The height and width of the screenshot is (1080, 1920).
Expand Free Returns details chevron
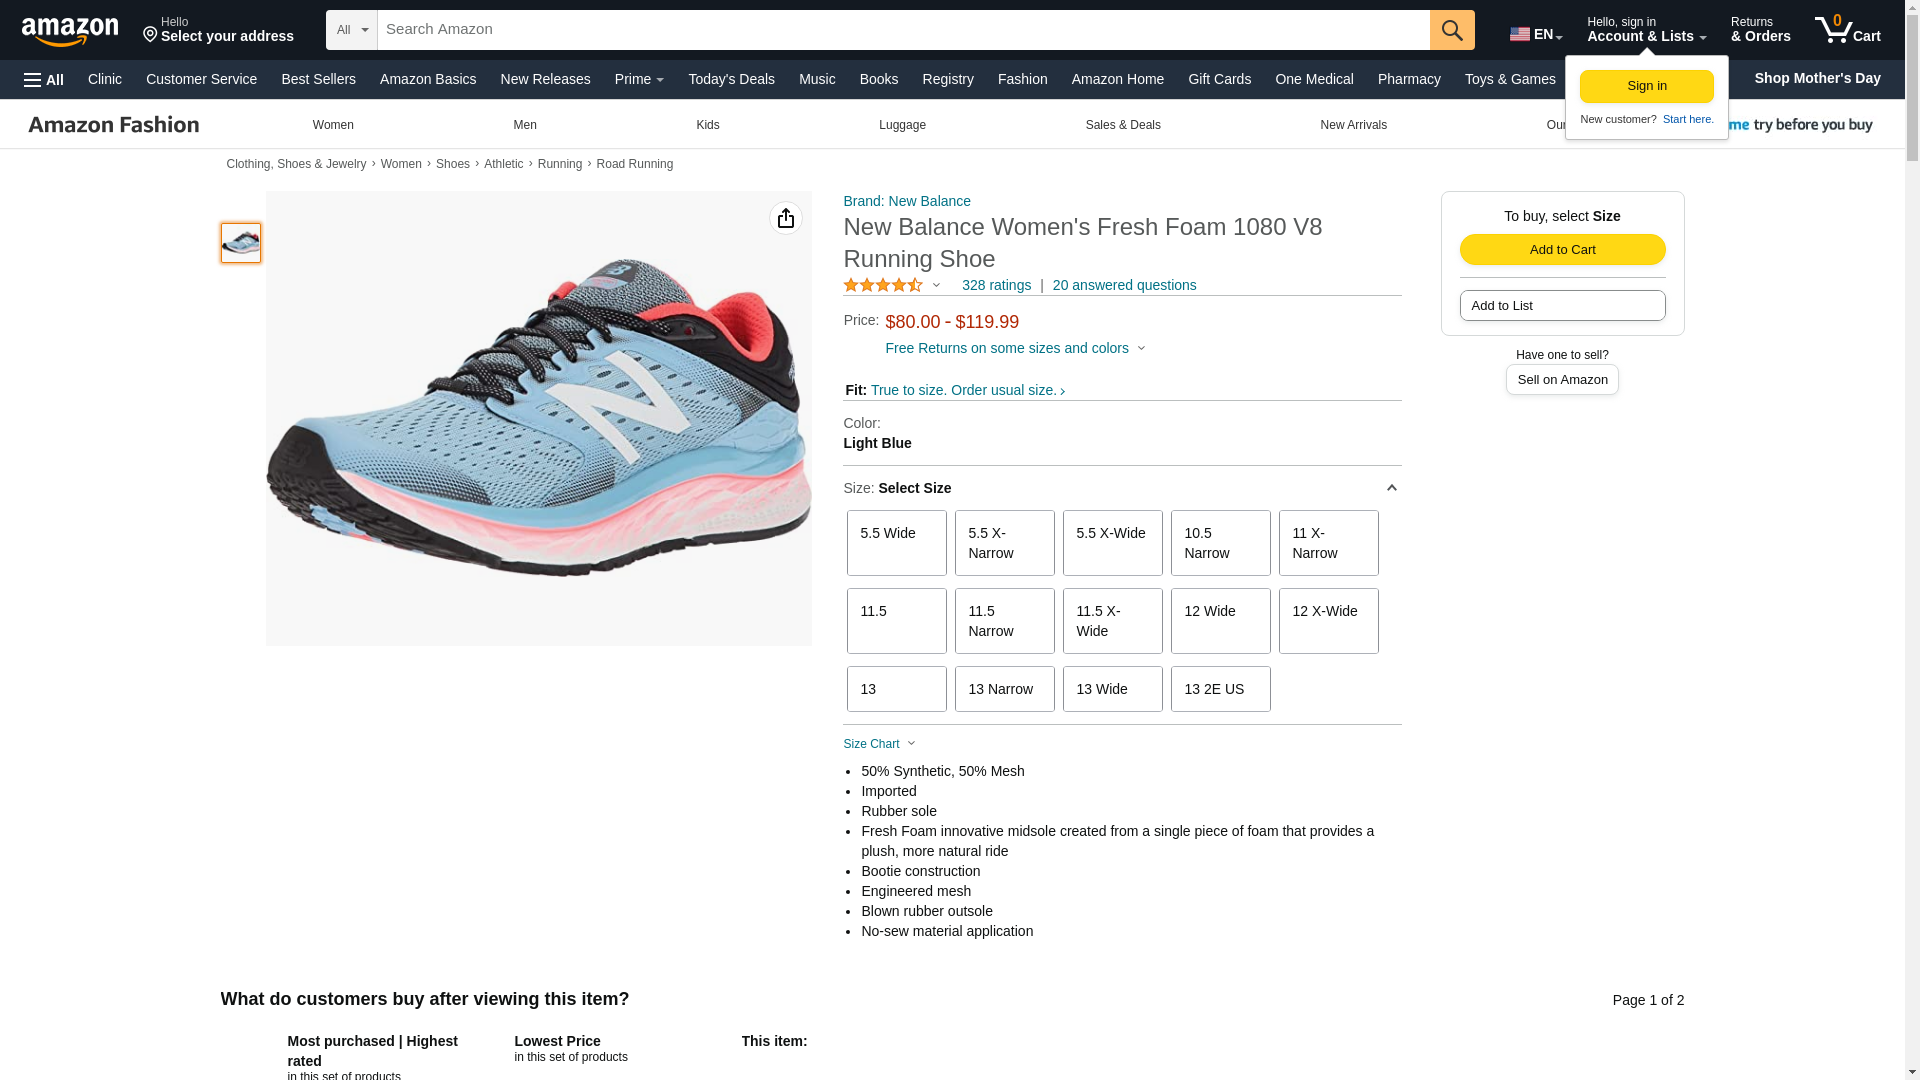(x=1142, y=349)
